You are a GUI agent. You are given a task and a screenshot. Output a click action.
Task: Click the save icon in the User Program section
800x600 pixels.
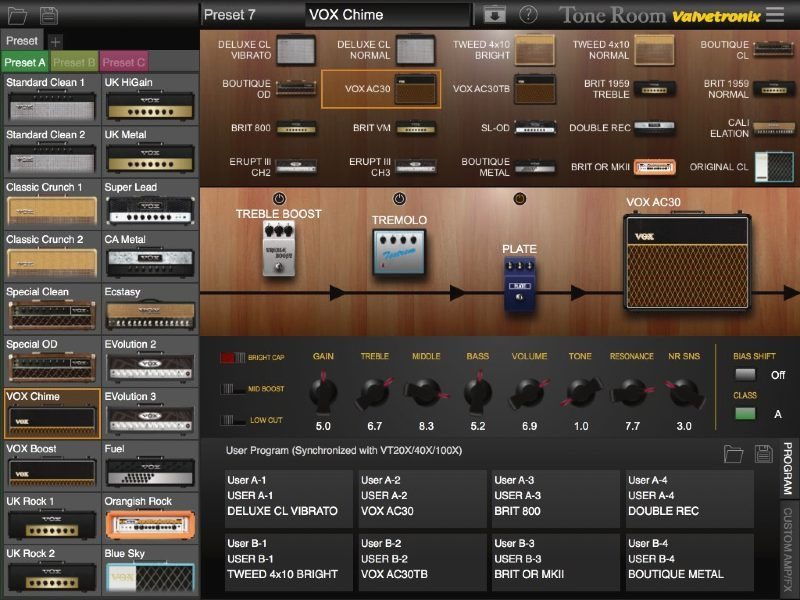tap(764, 453)
